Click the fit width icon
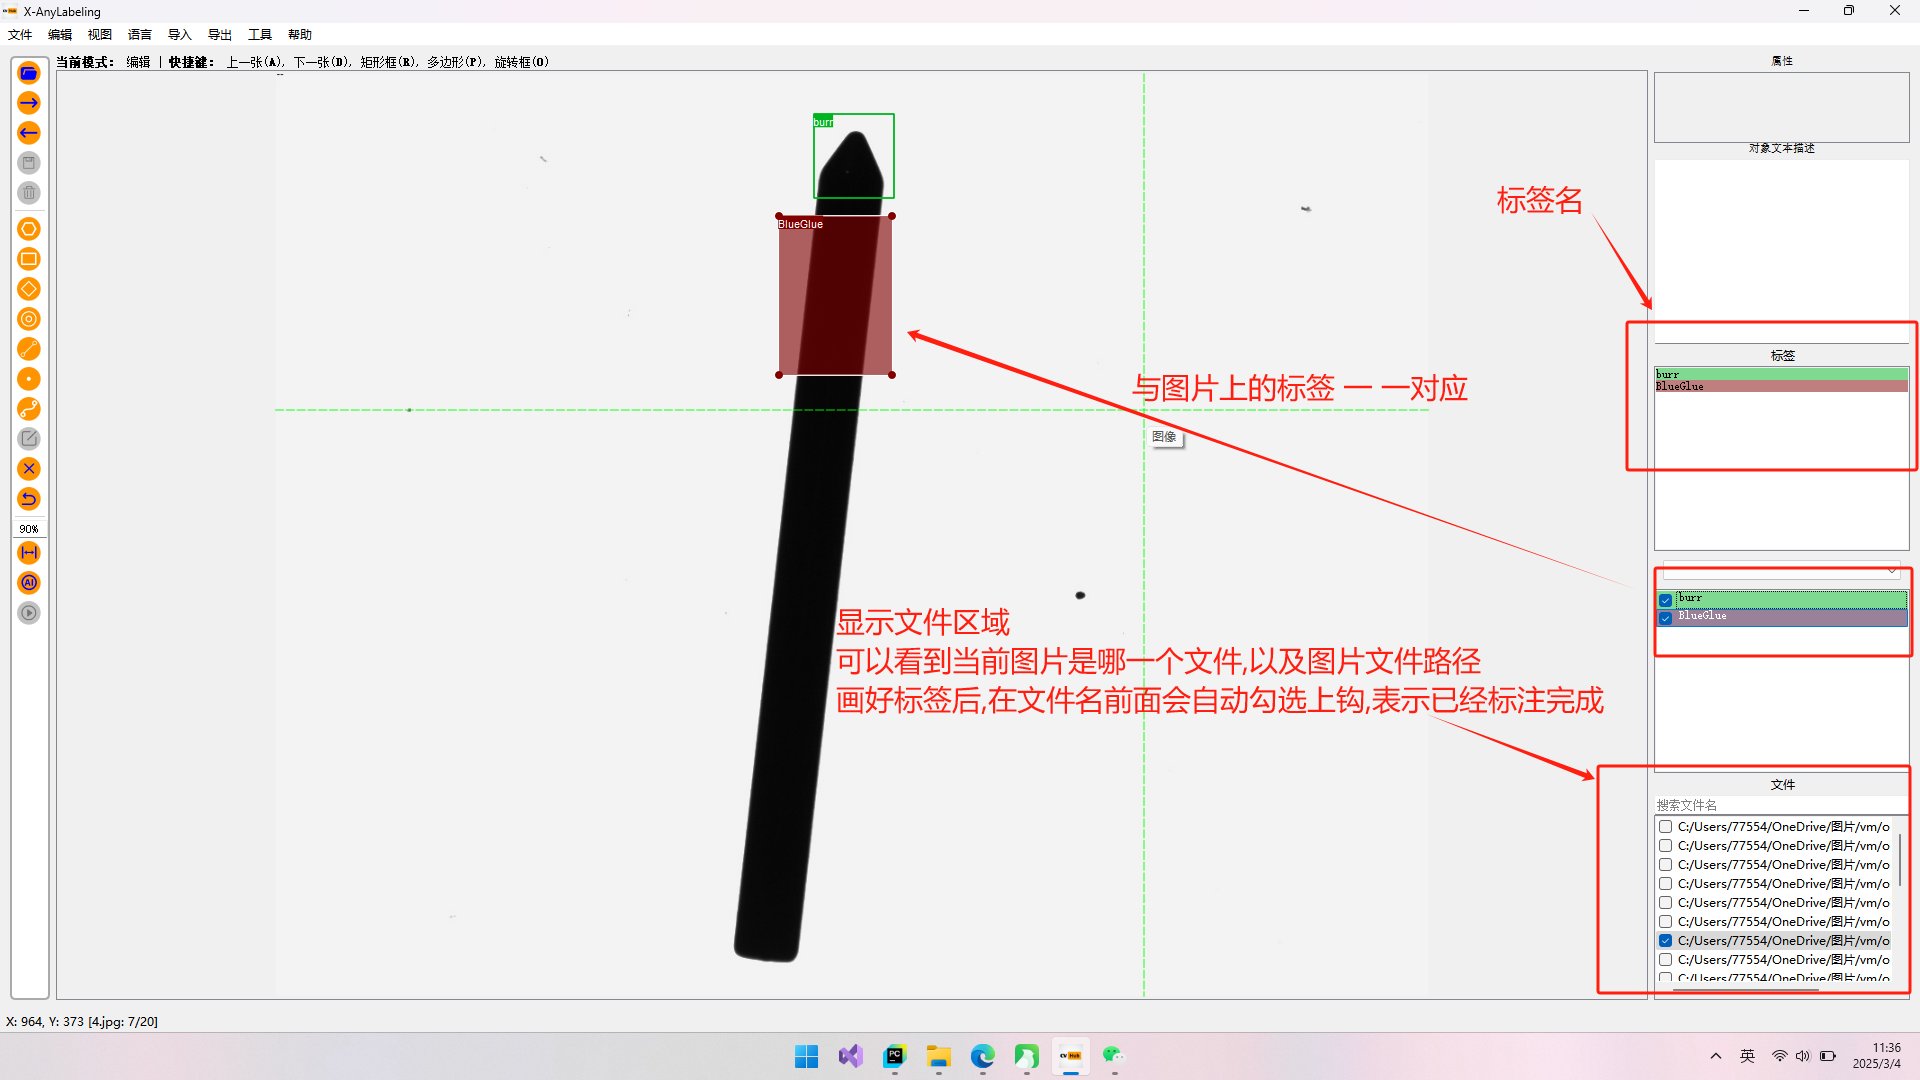 coord(29,553)
